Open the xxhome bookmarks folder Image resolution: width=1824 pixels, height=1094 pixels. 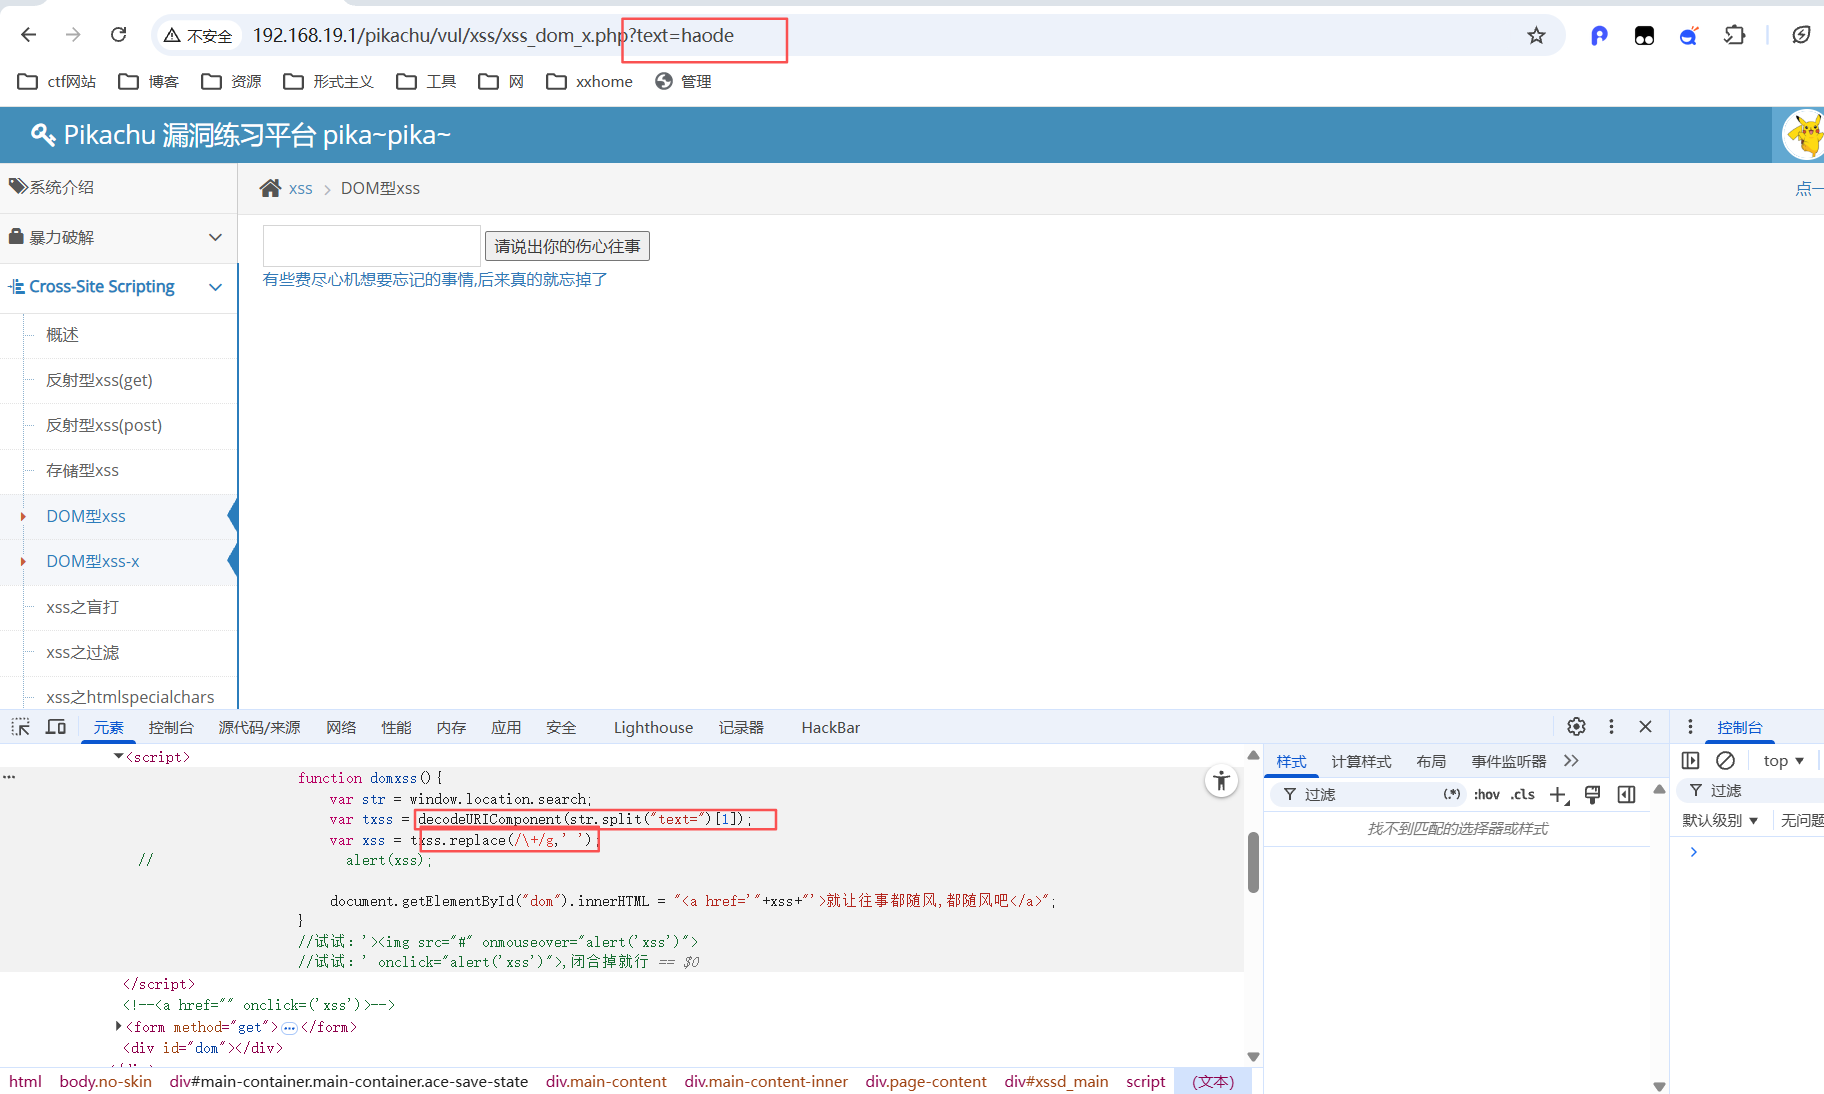click(589, 81)
